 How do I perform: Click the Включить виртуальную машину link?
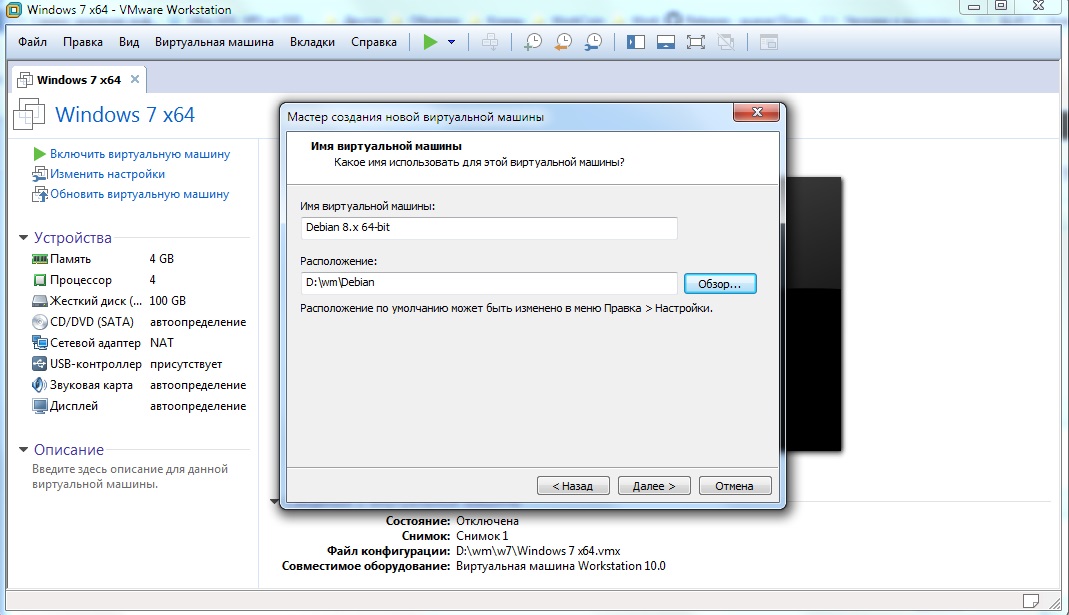click(140, 154)
